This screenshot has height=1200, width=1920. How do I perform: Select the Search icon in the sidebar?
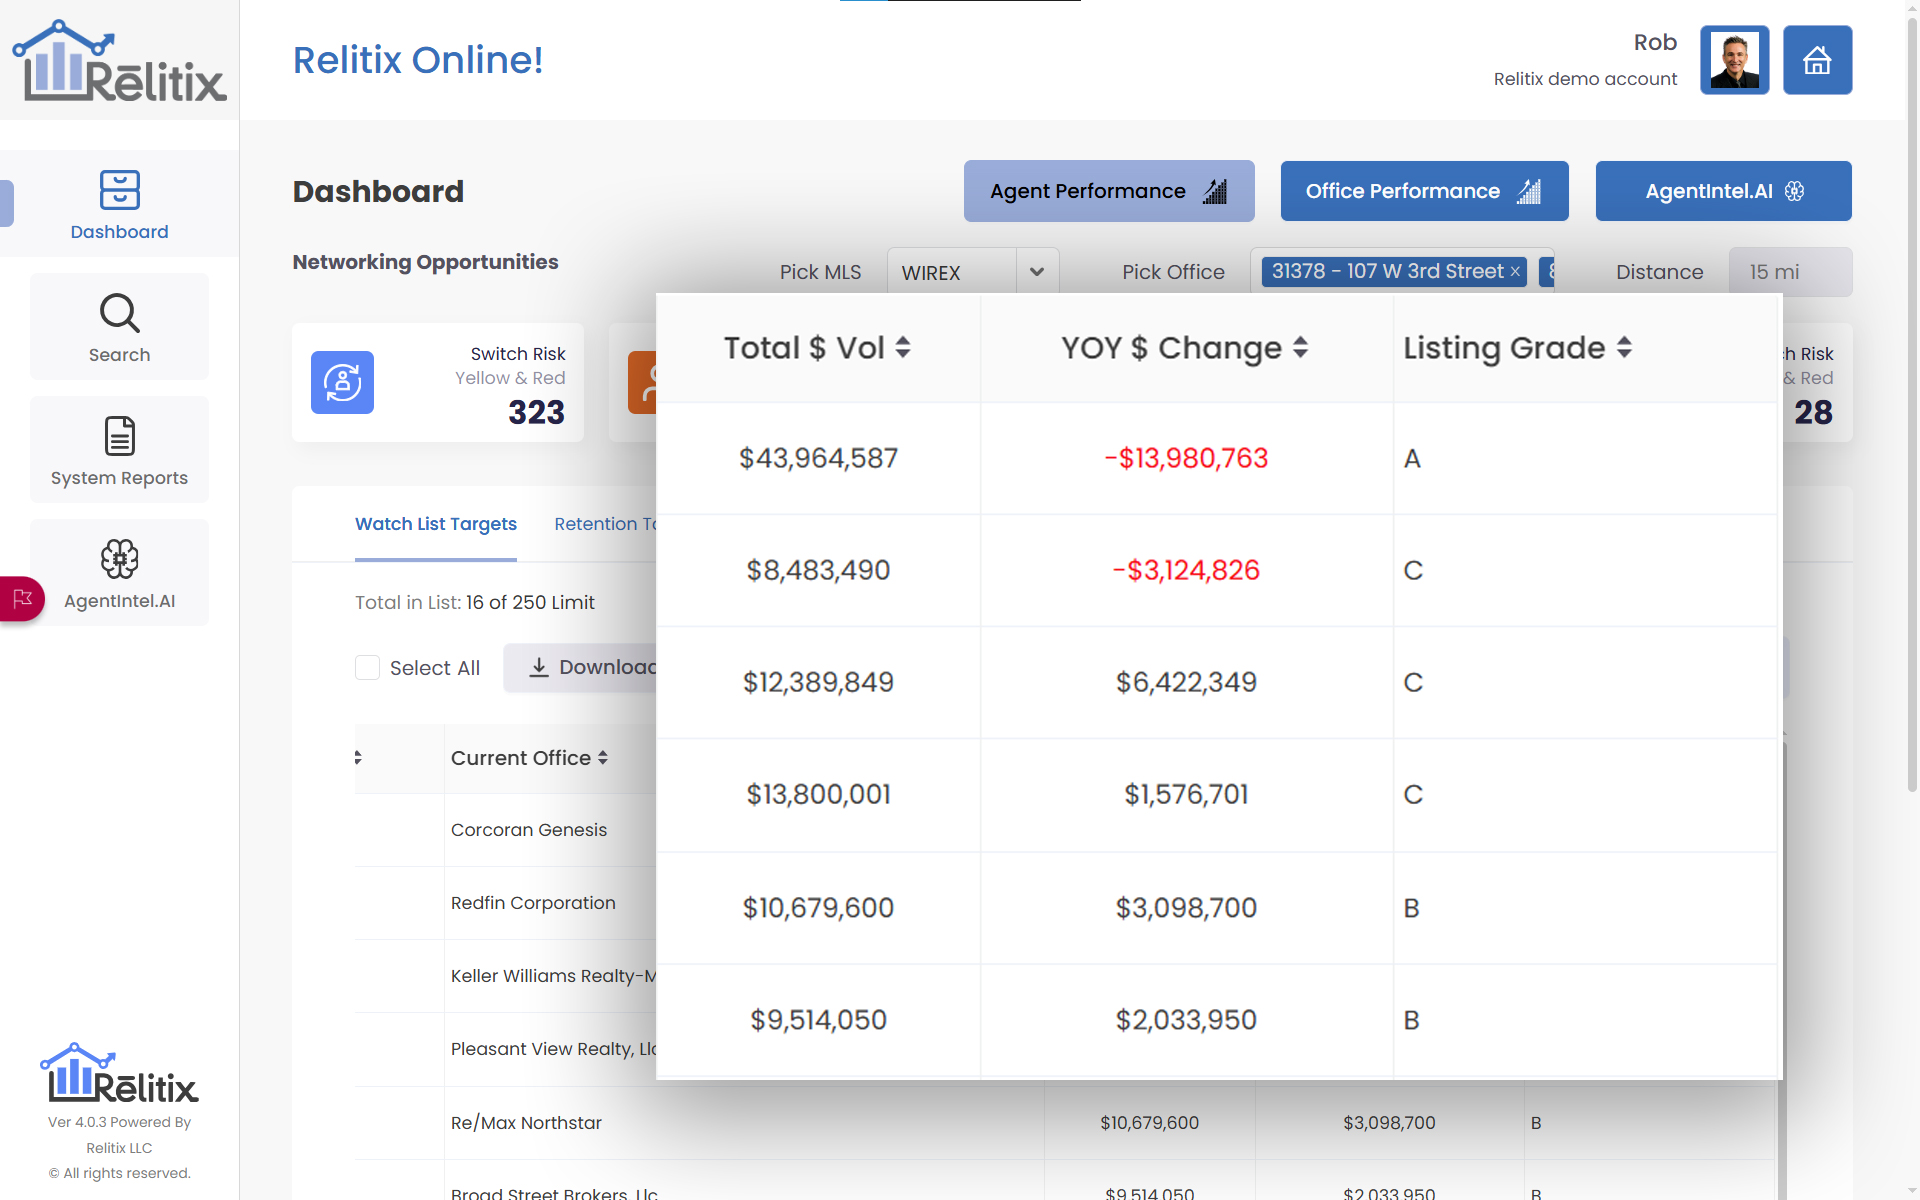tap(119, 326)
